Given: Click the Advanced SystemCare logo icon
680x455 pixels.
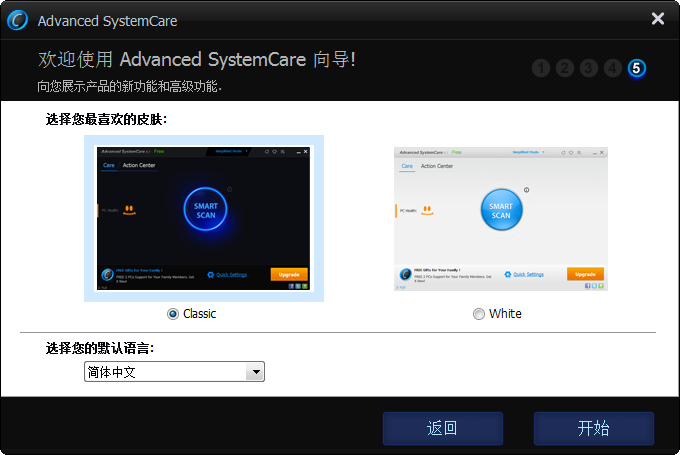Looking at the screenshot, I should [17, 20].
